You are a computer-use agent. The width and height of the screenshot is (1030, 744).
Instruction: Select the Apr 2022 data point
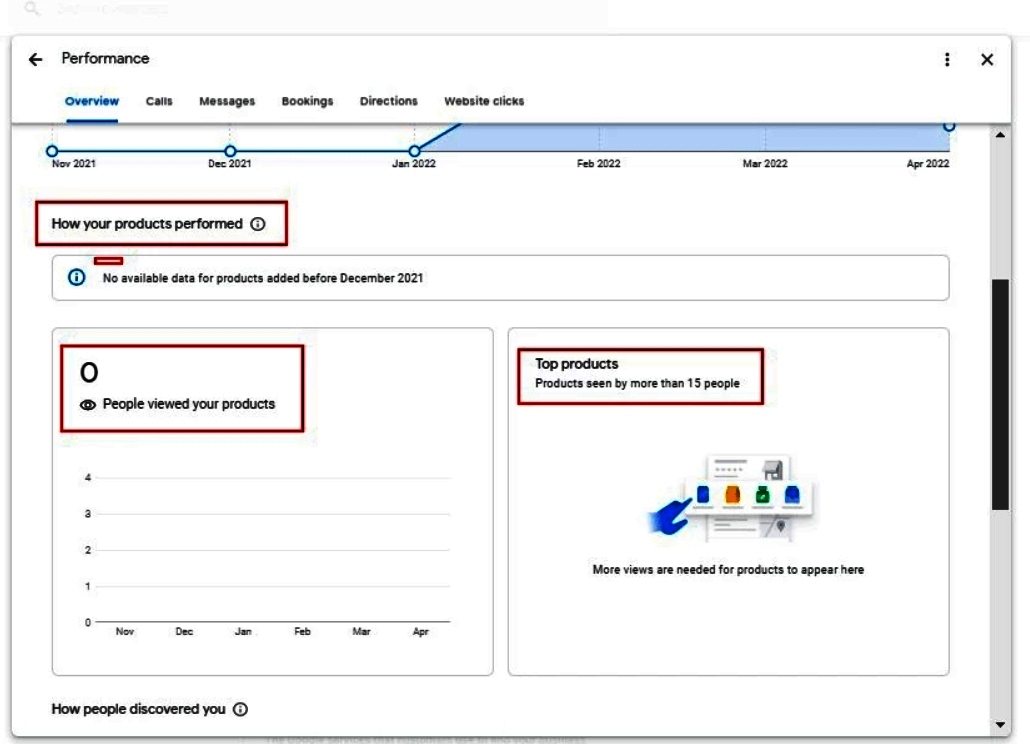(948, 127)
